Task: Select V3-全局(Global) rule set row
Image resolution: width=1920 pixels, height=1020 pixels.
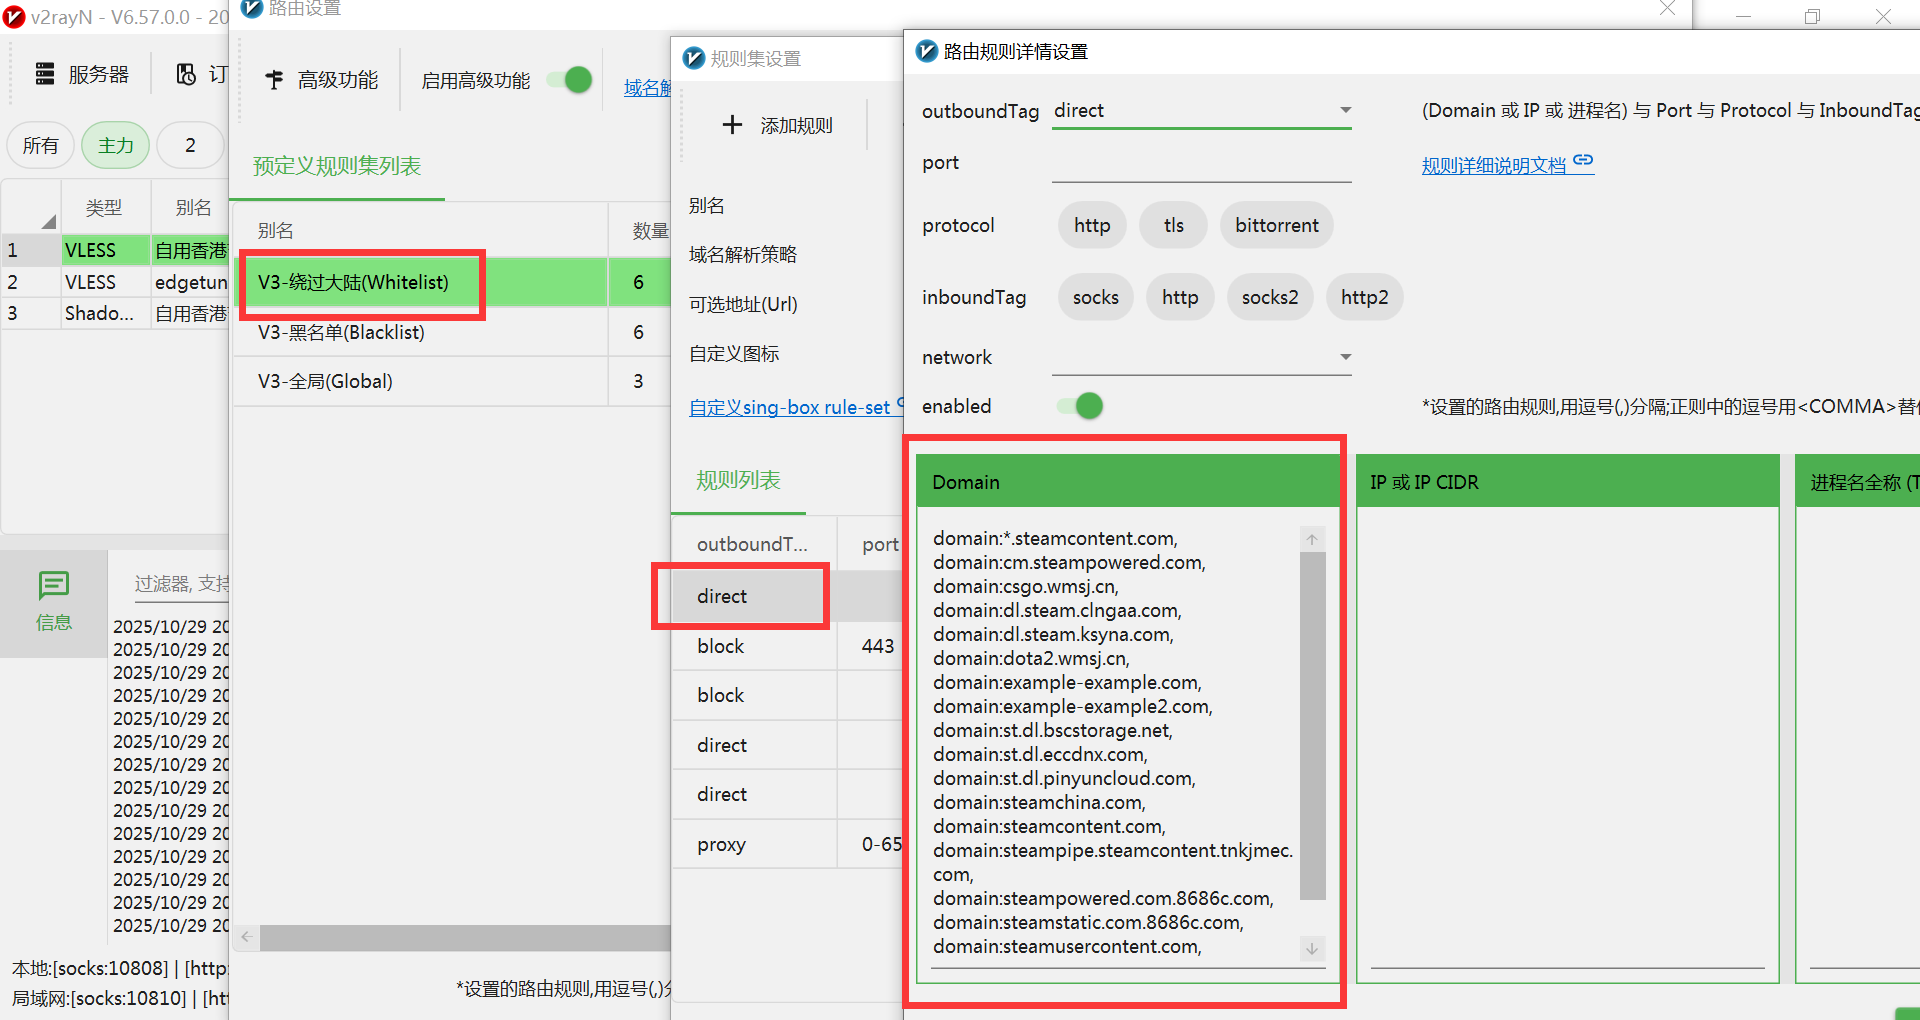Action: [452, 381]
